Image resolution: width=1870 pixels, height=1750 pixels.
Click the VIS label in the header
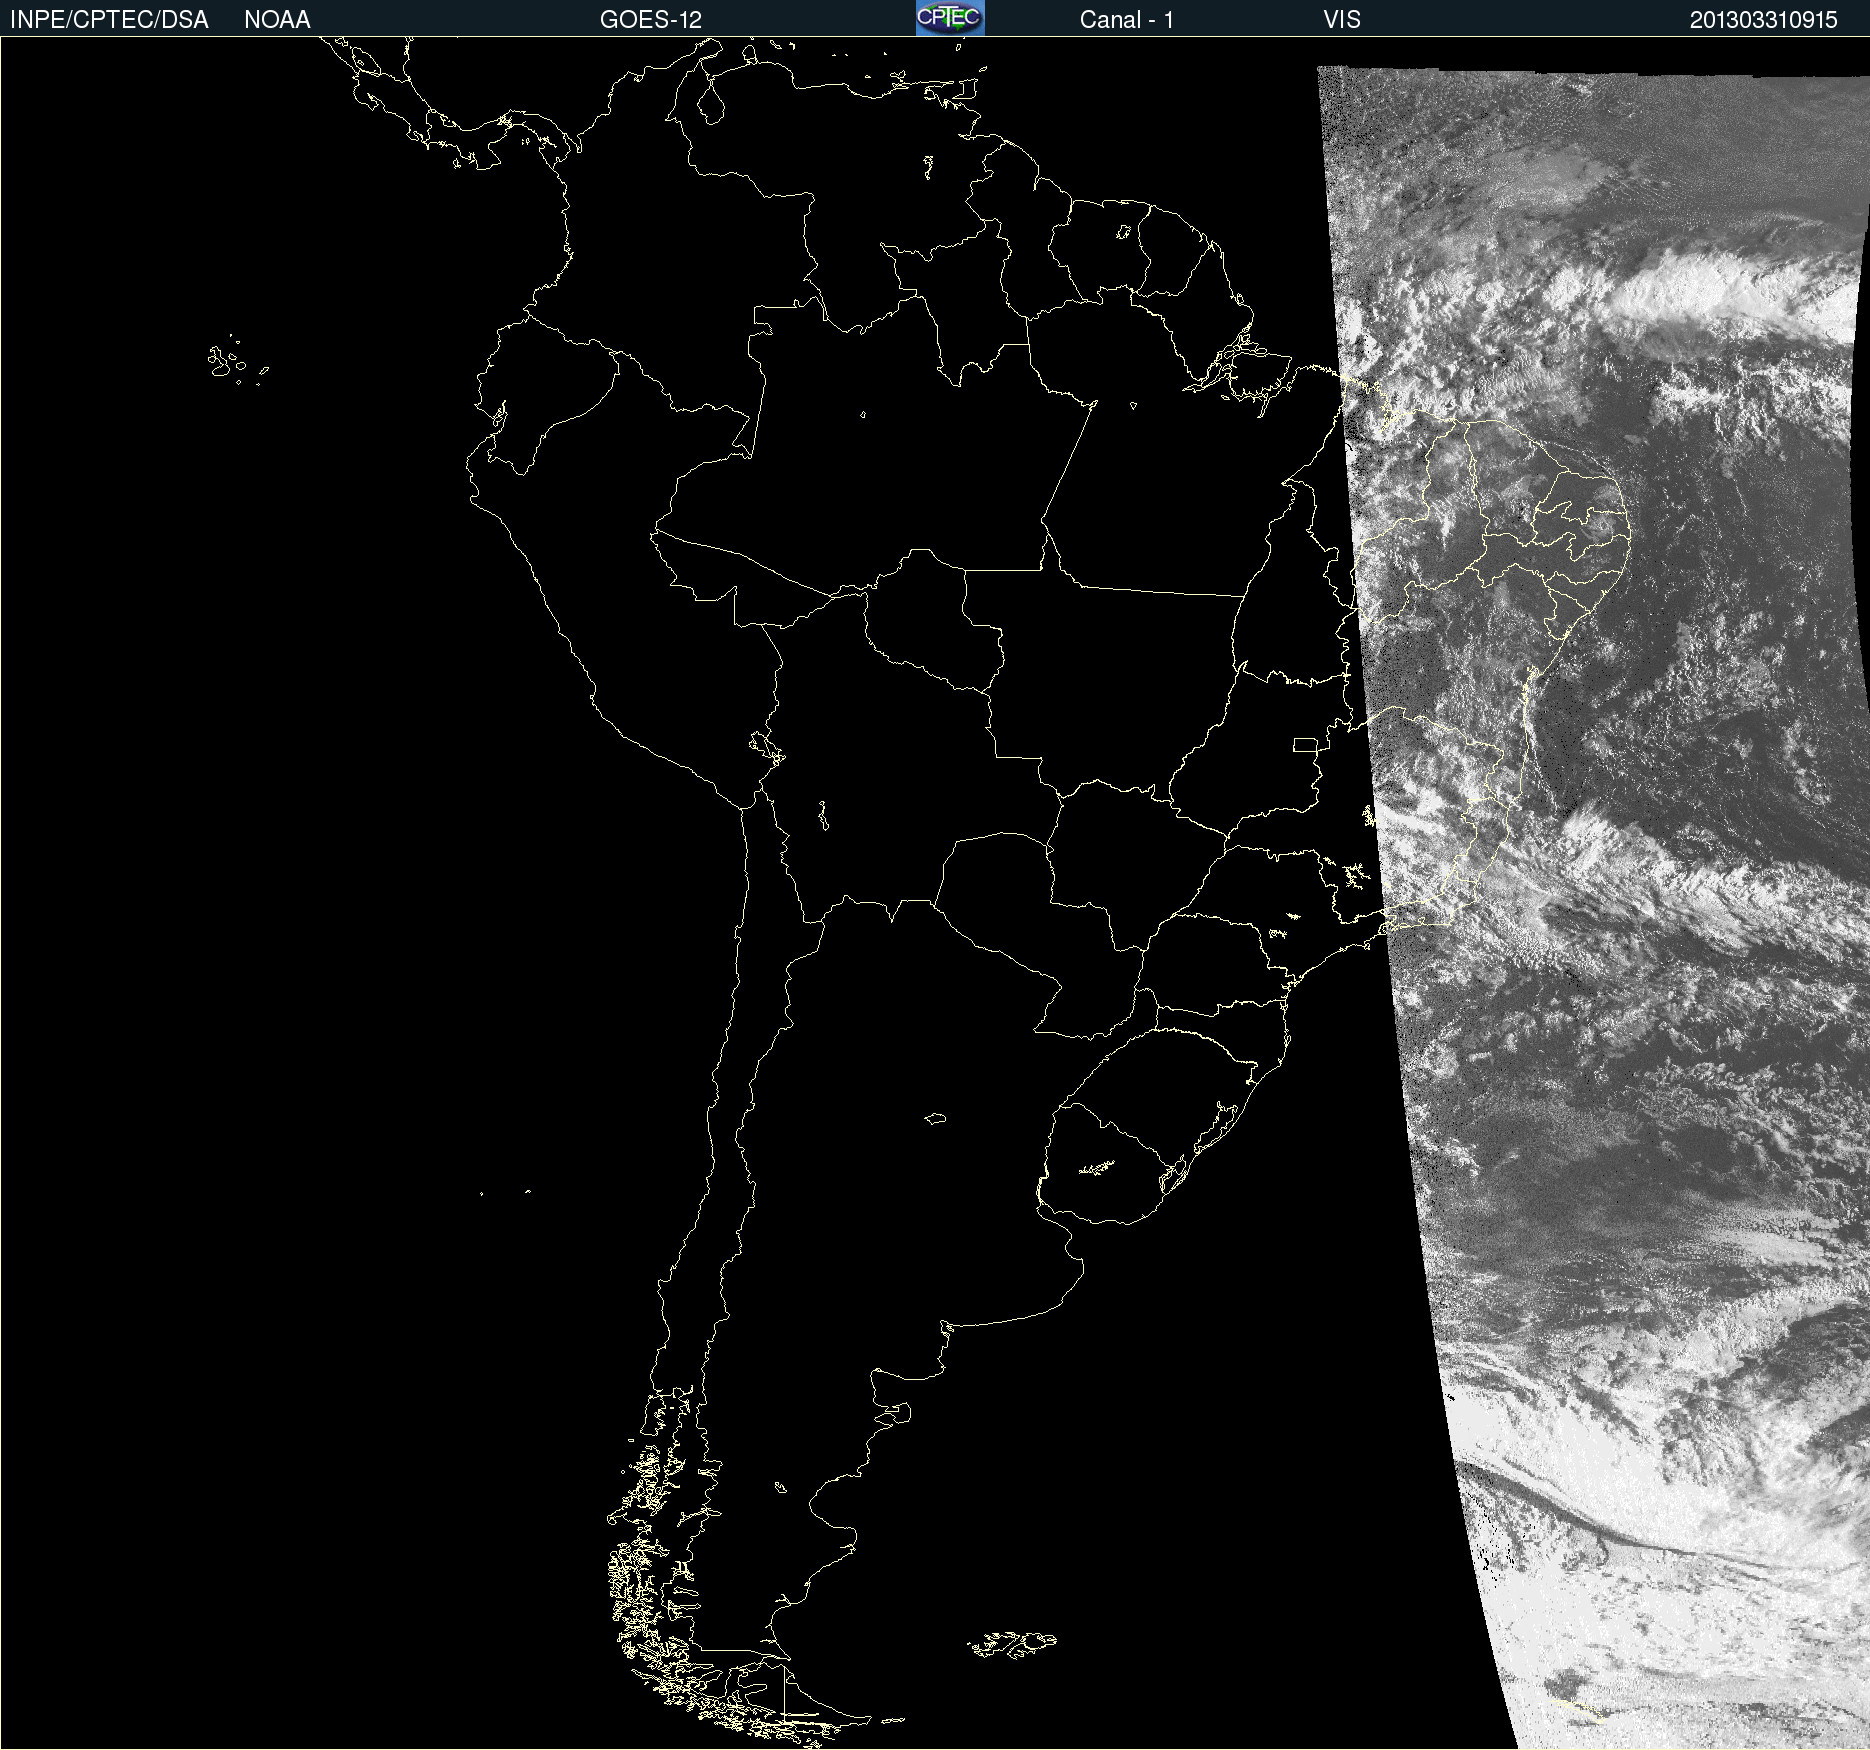pos(1342,20)
